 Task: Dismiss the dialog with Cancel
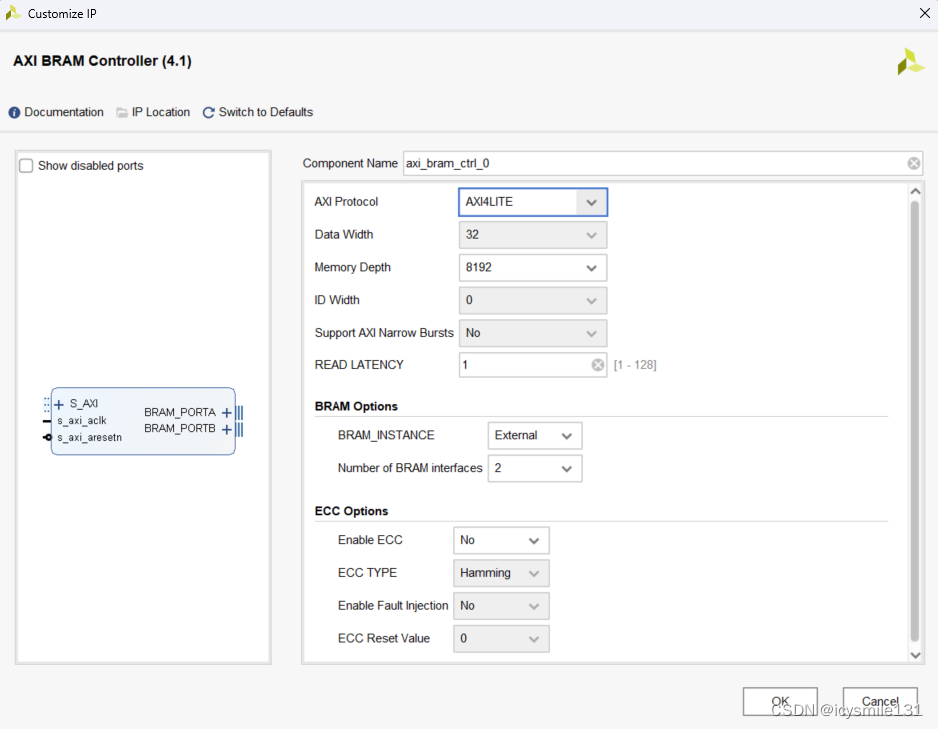(x=880, y=701)
